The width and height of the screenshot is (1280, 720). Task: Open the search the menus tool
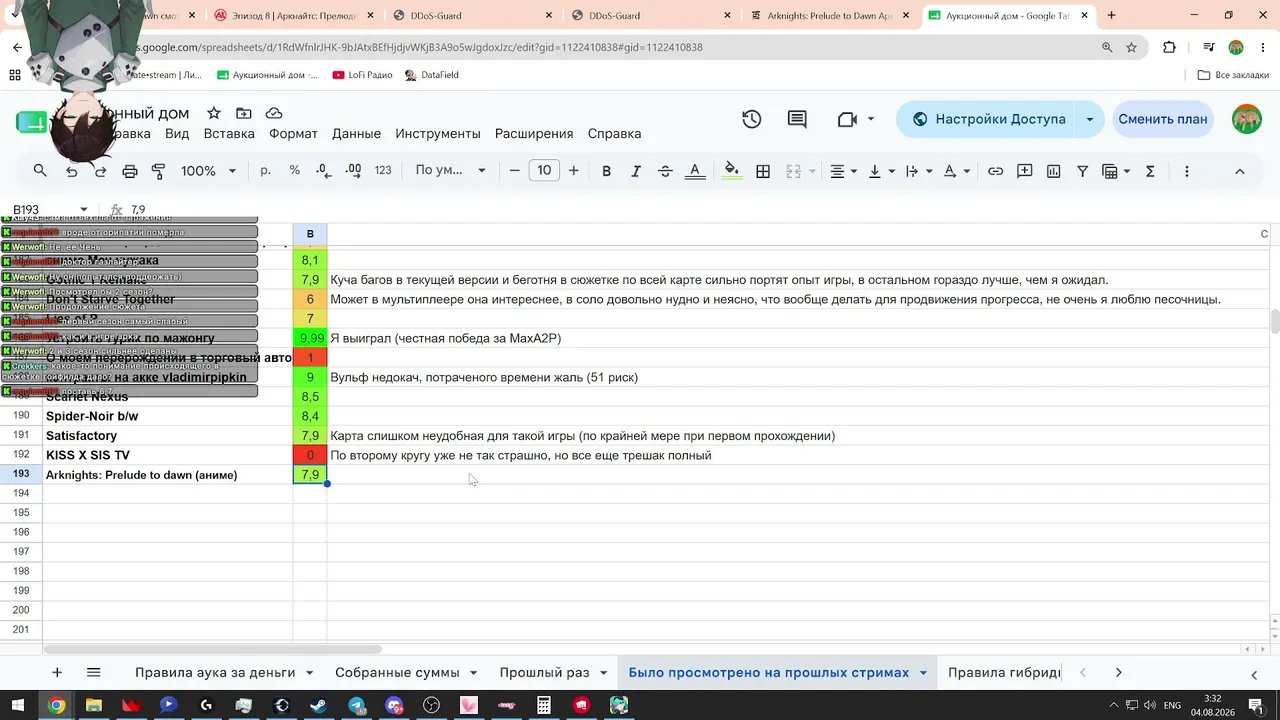coord(40,171)
